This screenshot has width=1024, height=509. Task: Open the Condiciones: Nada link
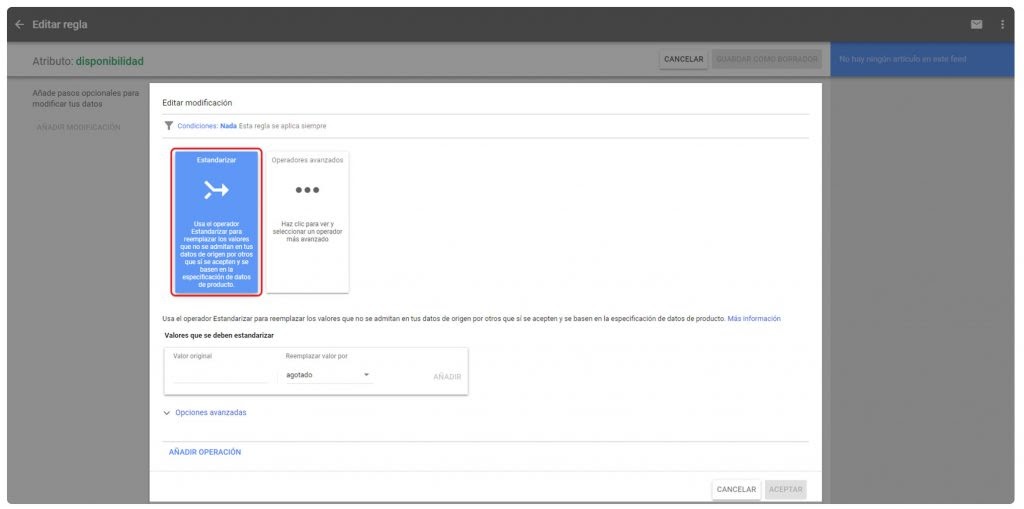pyautogui.click(x=207, y=126)
